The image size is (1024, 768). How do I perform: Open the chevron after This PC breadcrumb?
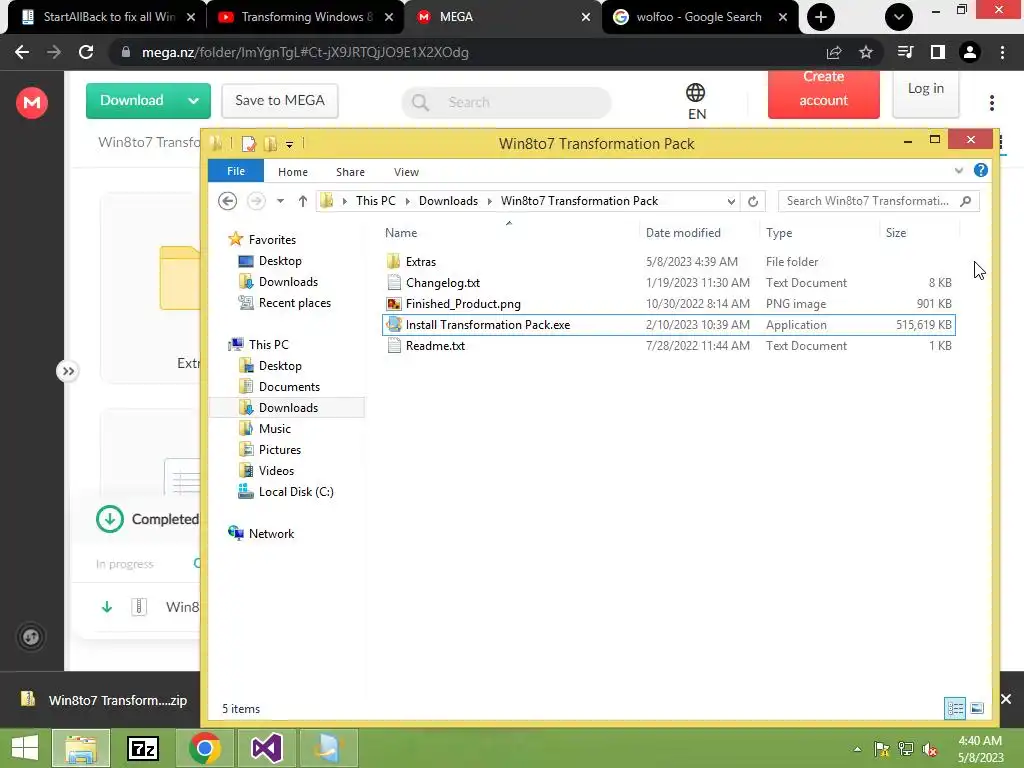point(408,201)
